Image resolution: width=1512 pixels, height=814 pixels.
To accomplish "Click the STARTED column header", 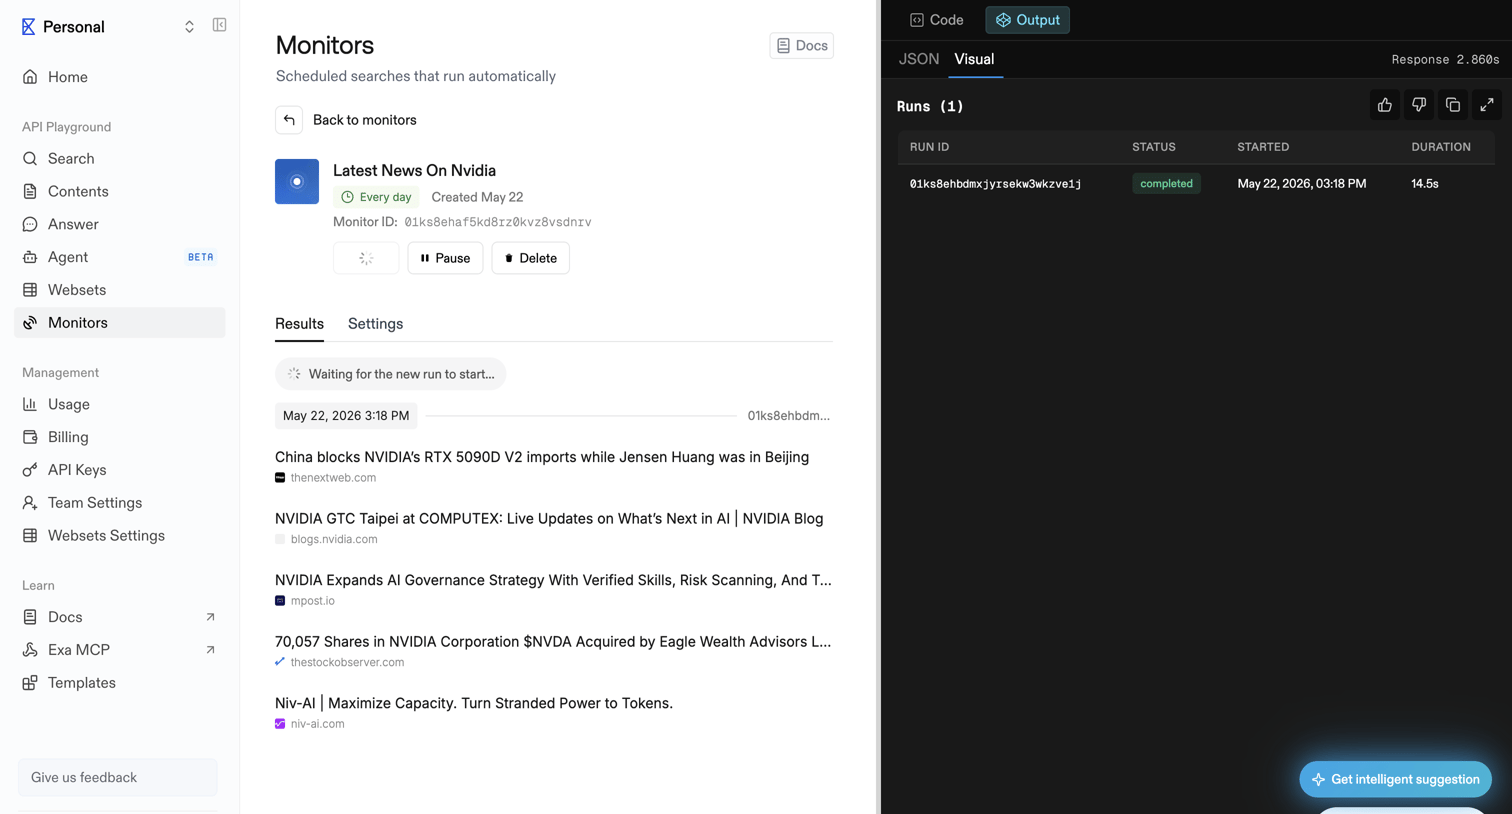I will coord(1263,147).
